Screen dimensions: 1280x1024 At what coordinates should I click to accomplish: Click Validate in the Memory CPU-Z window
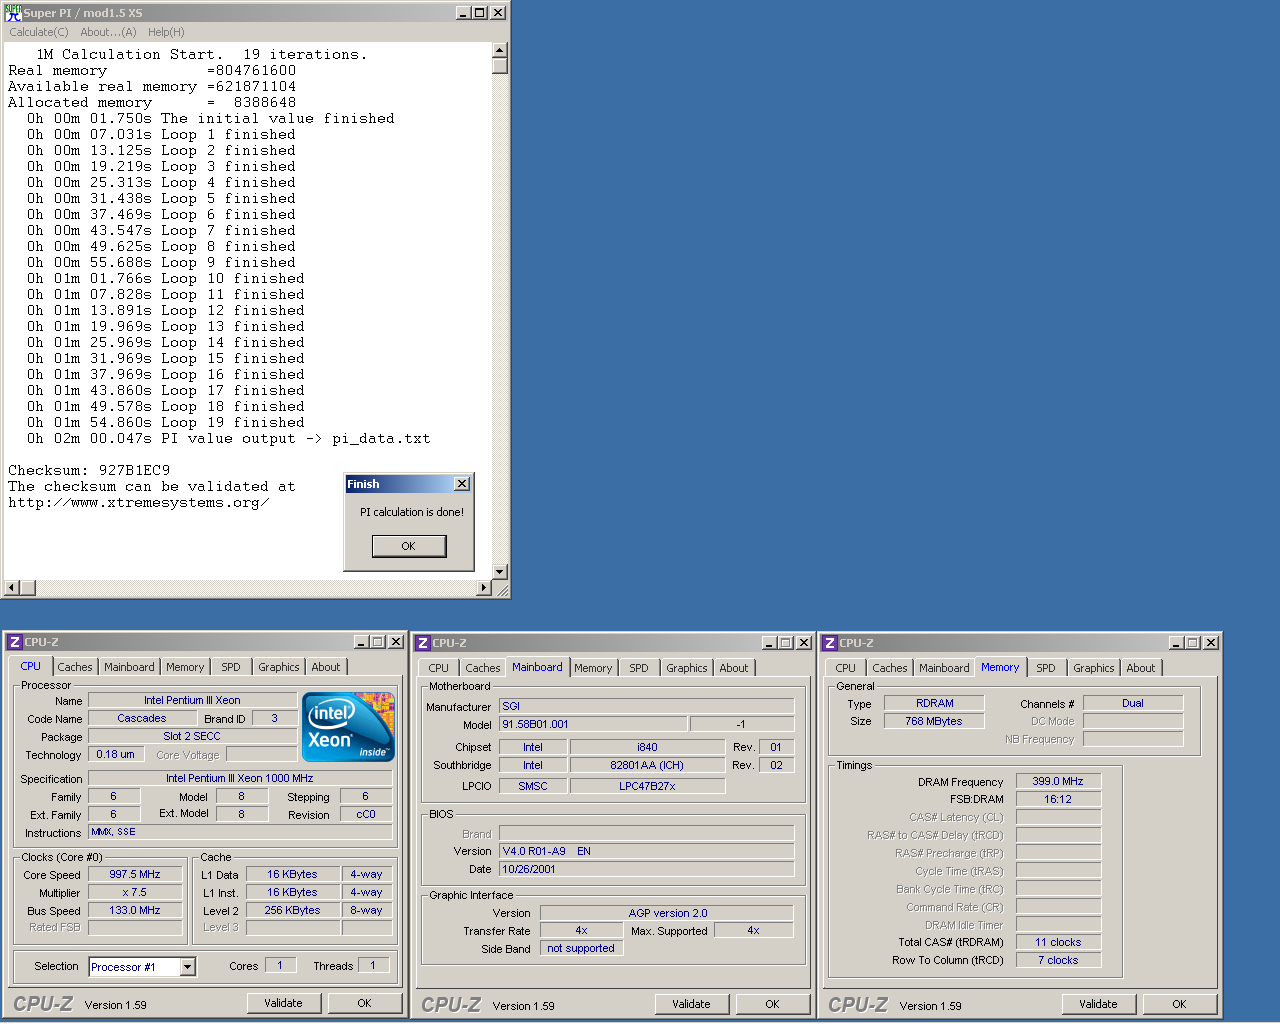tap(1099, 1004)
